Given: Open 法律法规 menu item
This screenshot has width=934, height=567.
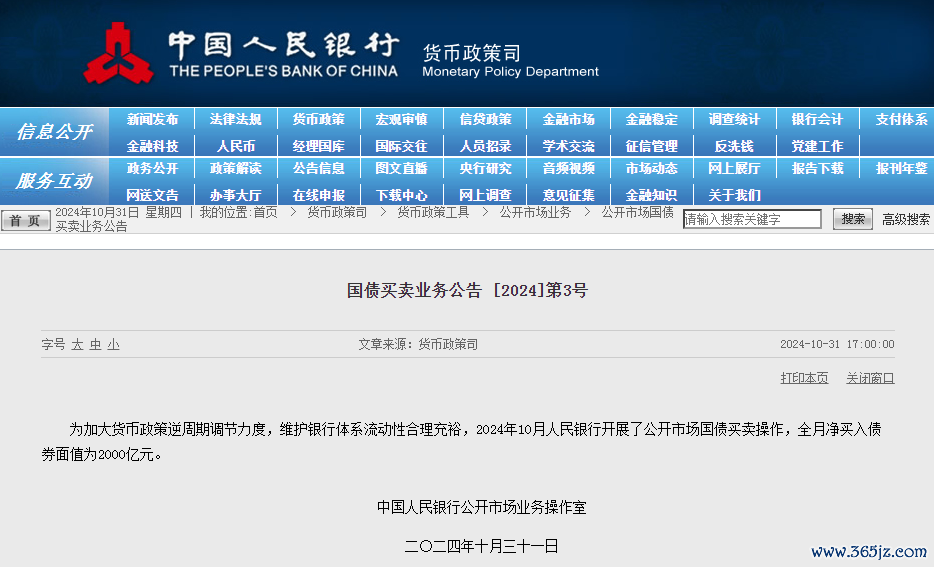Looking at the screenshot, I should click(235, 120).
